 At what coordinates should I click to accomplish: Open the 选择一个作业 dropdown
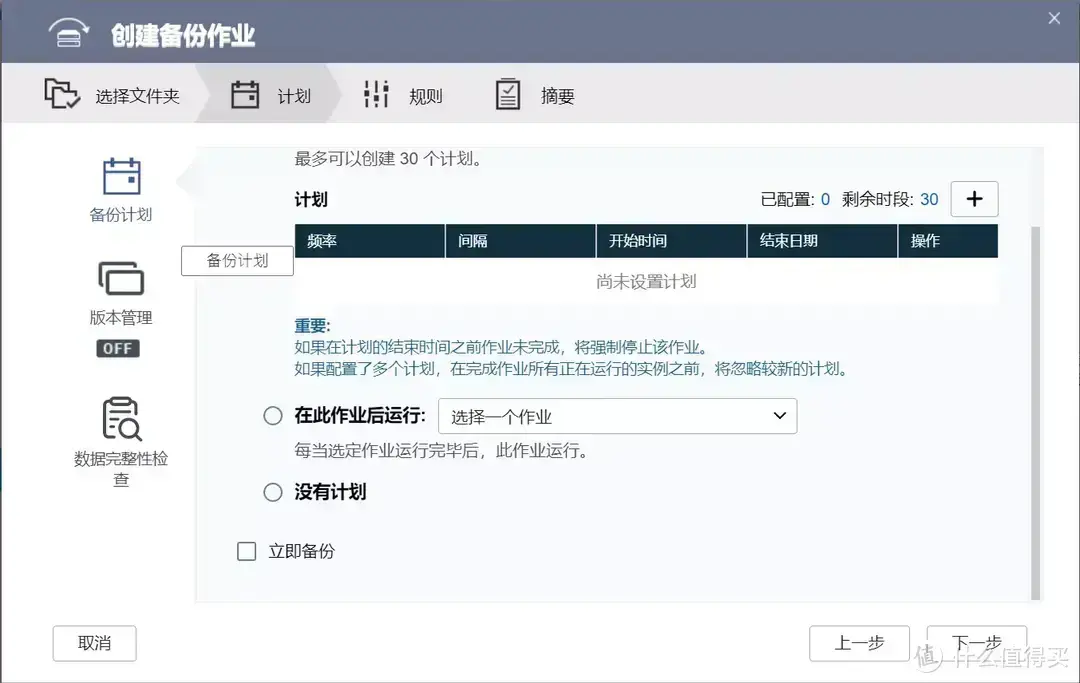pyautogui.click(x=618, y=415)
